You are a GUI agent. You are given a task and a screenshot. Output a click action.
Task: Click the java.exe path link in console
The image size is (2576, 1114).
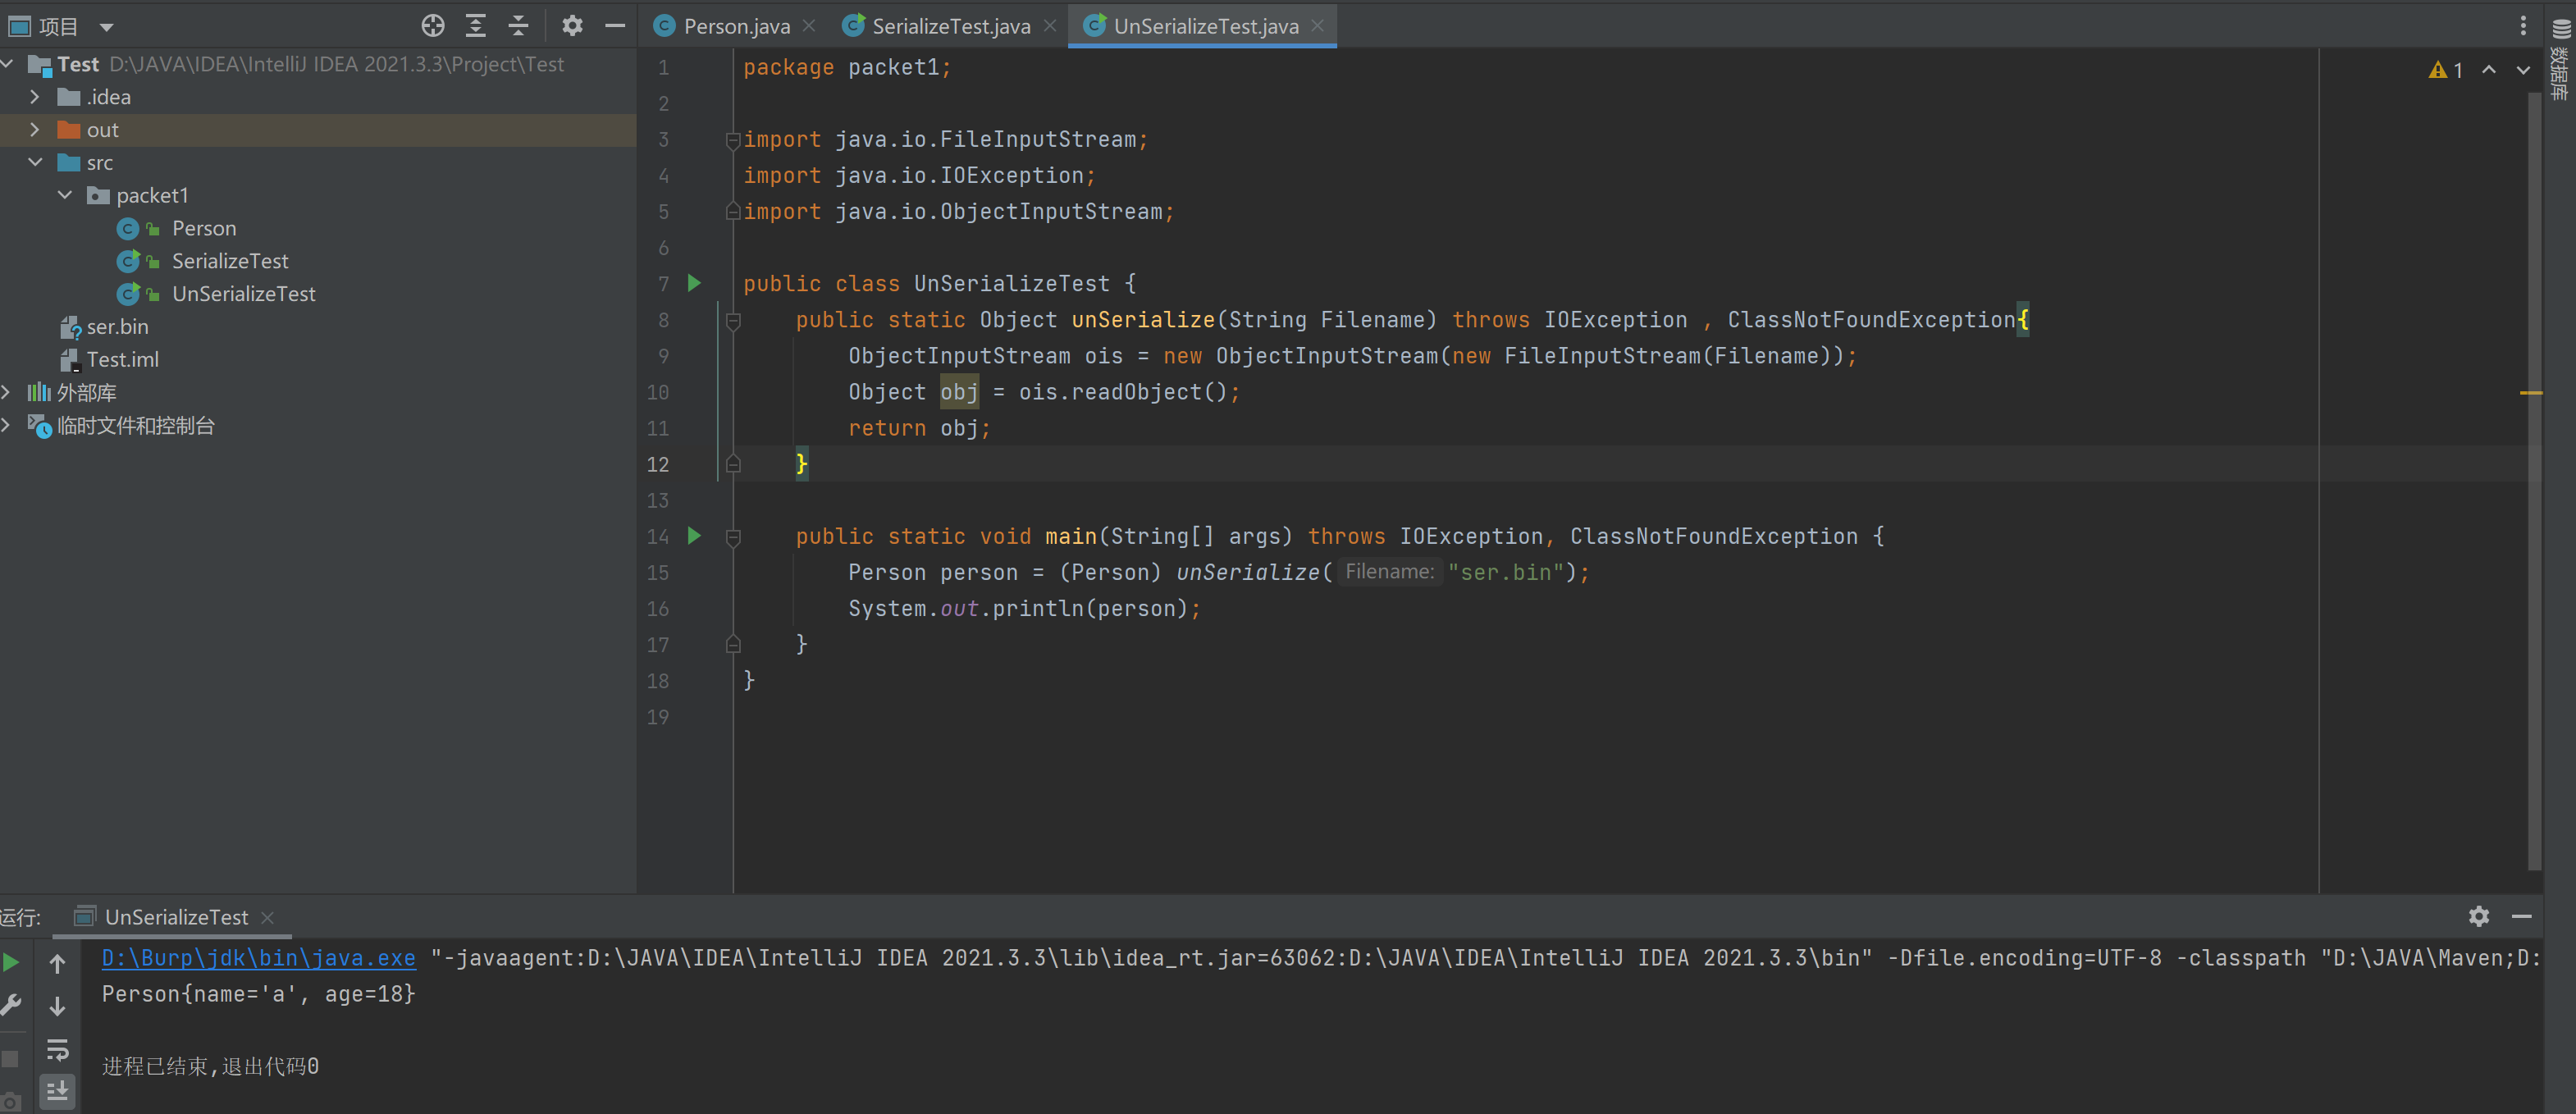[258, 958]
